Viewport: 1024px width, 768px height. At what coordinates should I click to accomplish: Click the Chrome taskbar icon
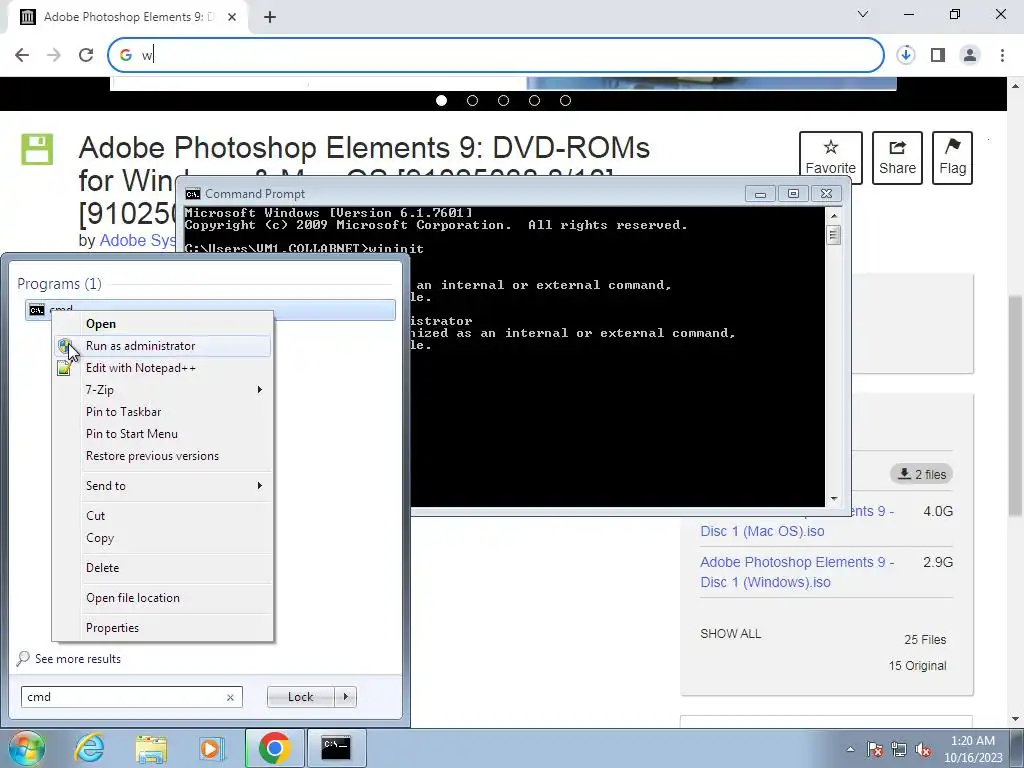point(274,748)
